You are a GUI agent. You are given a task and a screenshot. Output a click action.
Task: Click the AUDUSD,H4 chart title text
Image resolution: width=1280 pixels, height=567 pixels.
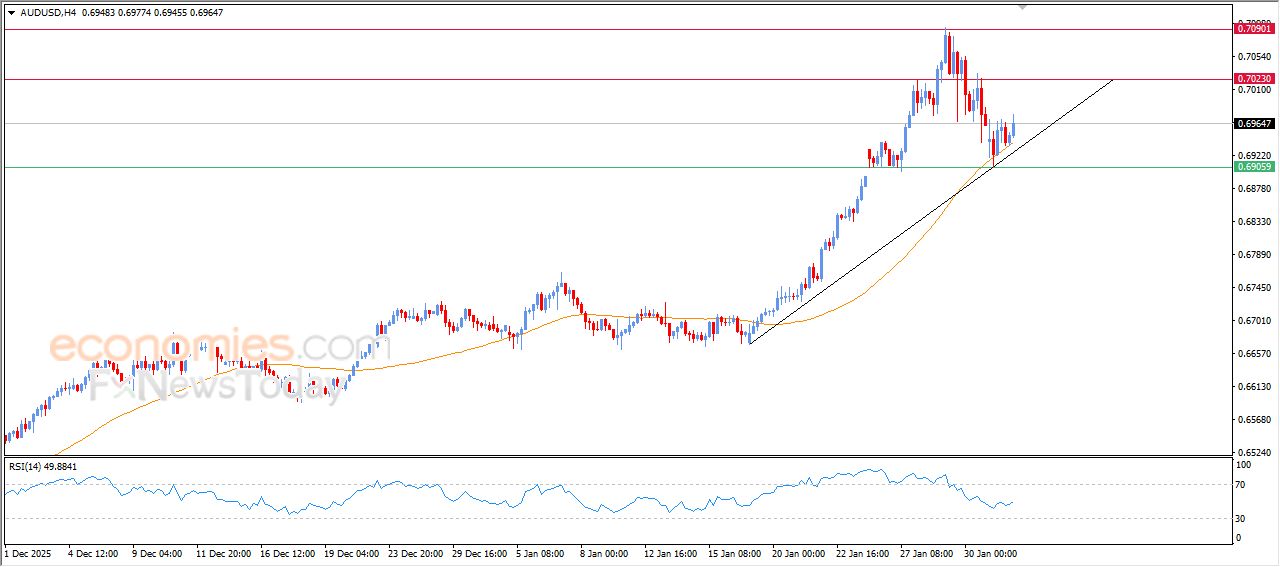point(49,12)
